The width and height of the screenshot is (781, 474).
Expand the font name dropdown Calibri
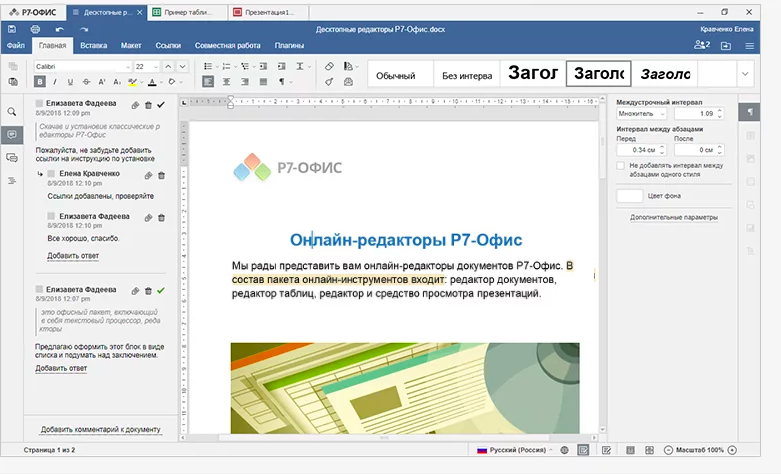[x=127, y=66]
